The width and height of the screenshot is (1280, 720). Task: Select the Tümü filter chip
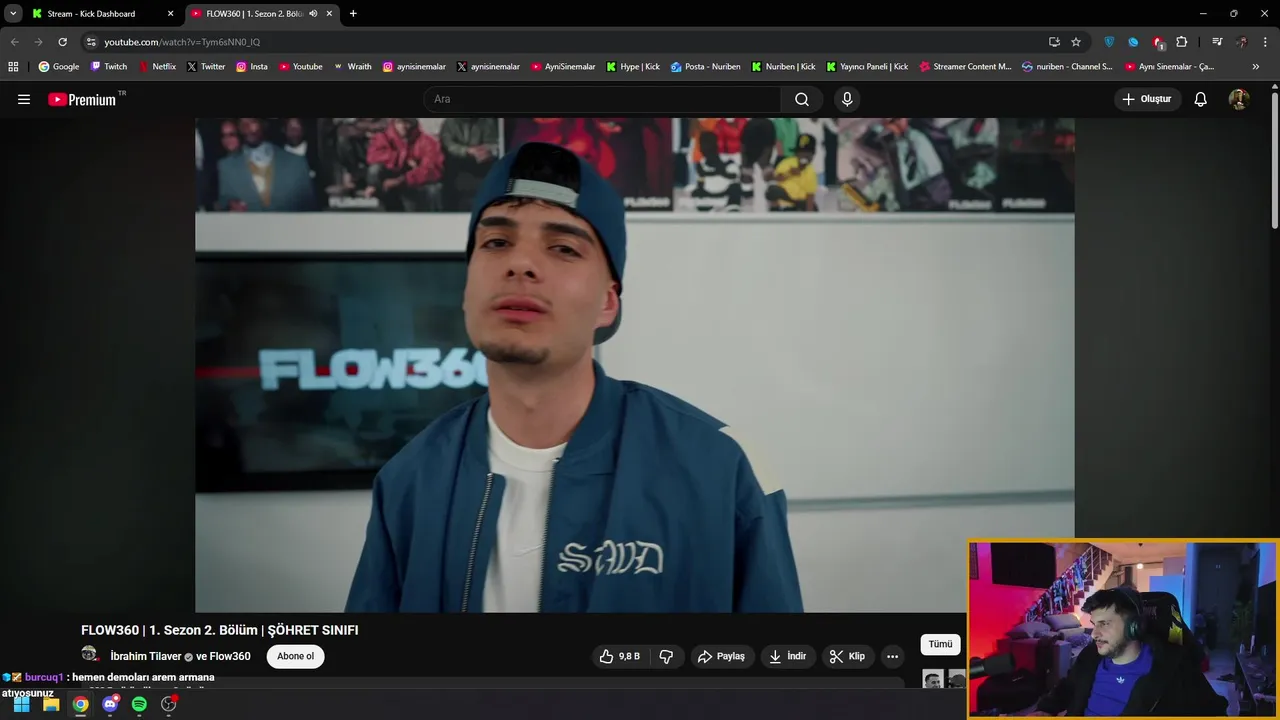[x=940, y=644]
